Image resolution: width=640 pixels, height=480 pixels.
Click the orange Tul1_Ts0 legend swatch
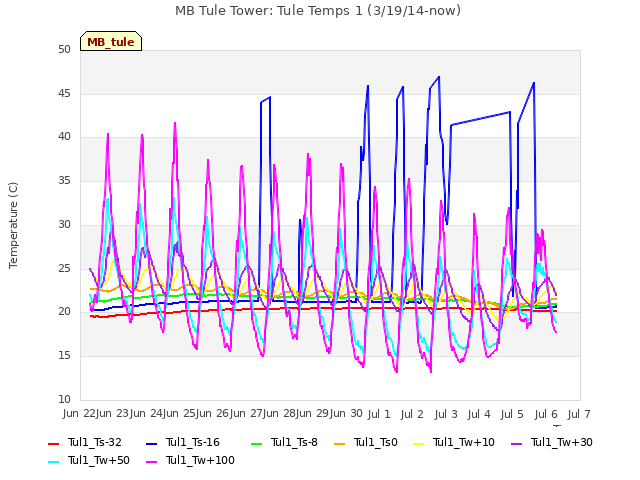339,443
